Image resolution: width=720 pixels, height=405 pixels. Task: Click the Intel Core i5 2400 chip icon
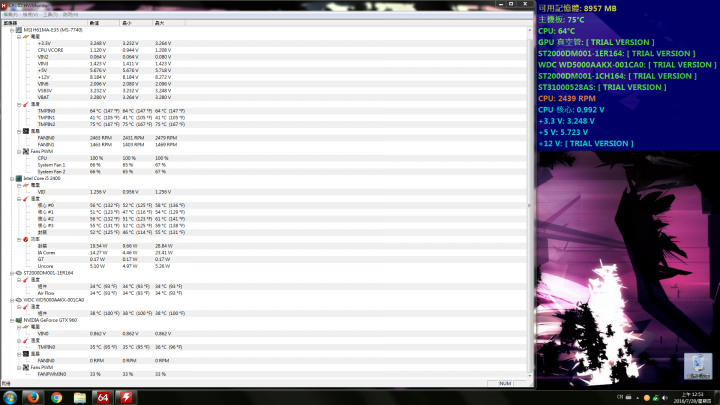[x=19, y=179]
